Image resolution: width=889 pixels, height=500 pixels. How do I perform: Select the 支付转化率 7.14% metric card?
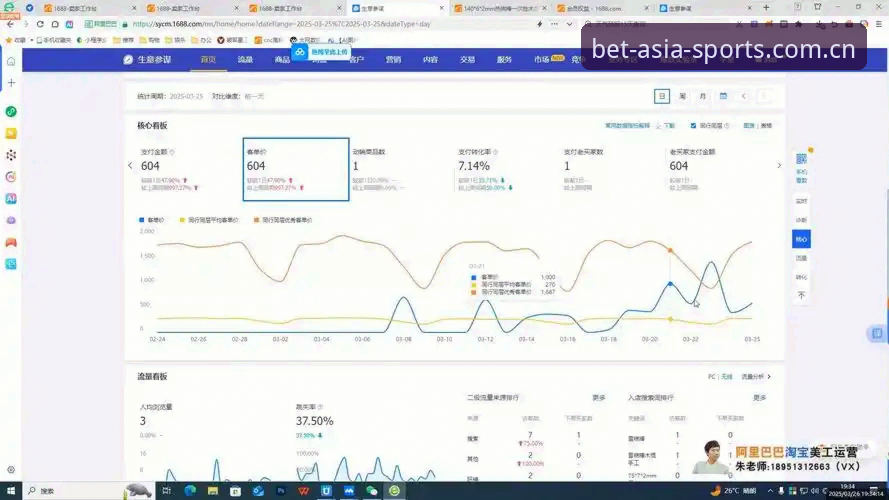506,169
